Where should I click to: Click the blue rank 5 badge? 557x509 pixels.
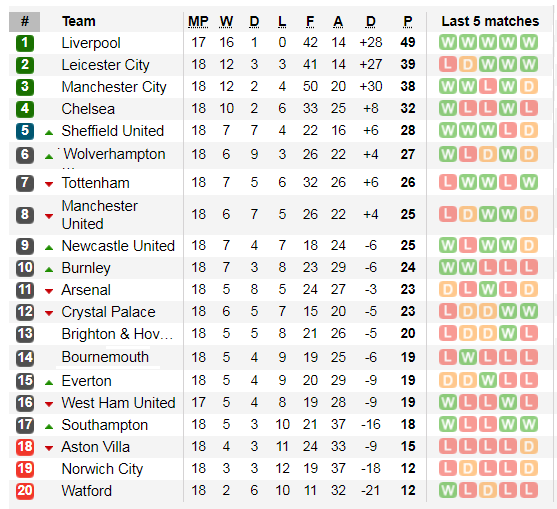[25, 131]
